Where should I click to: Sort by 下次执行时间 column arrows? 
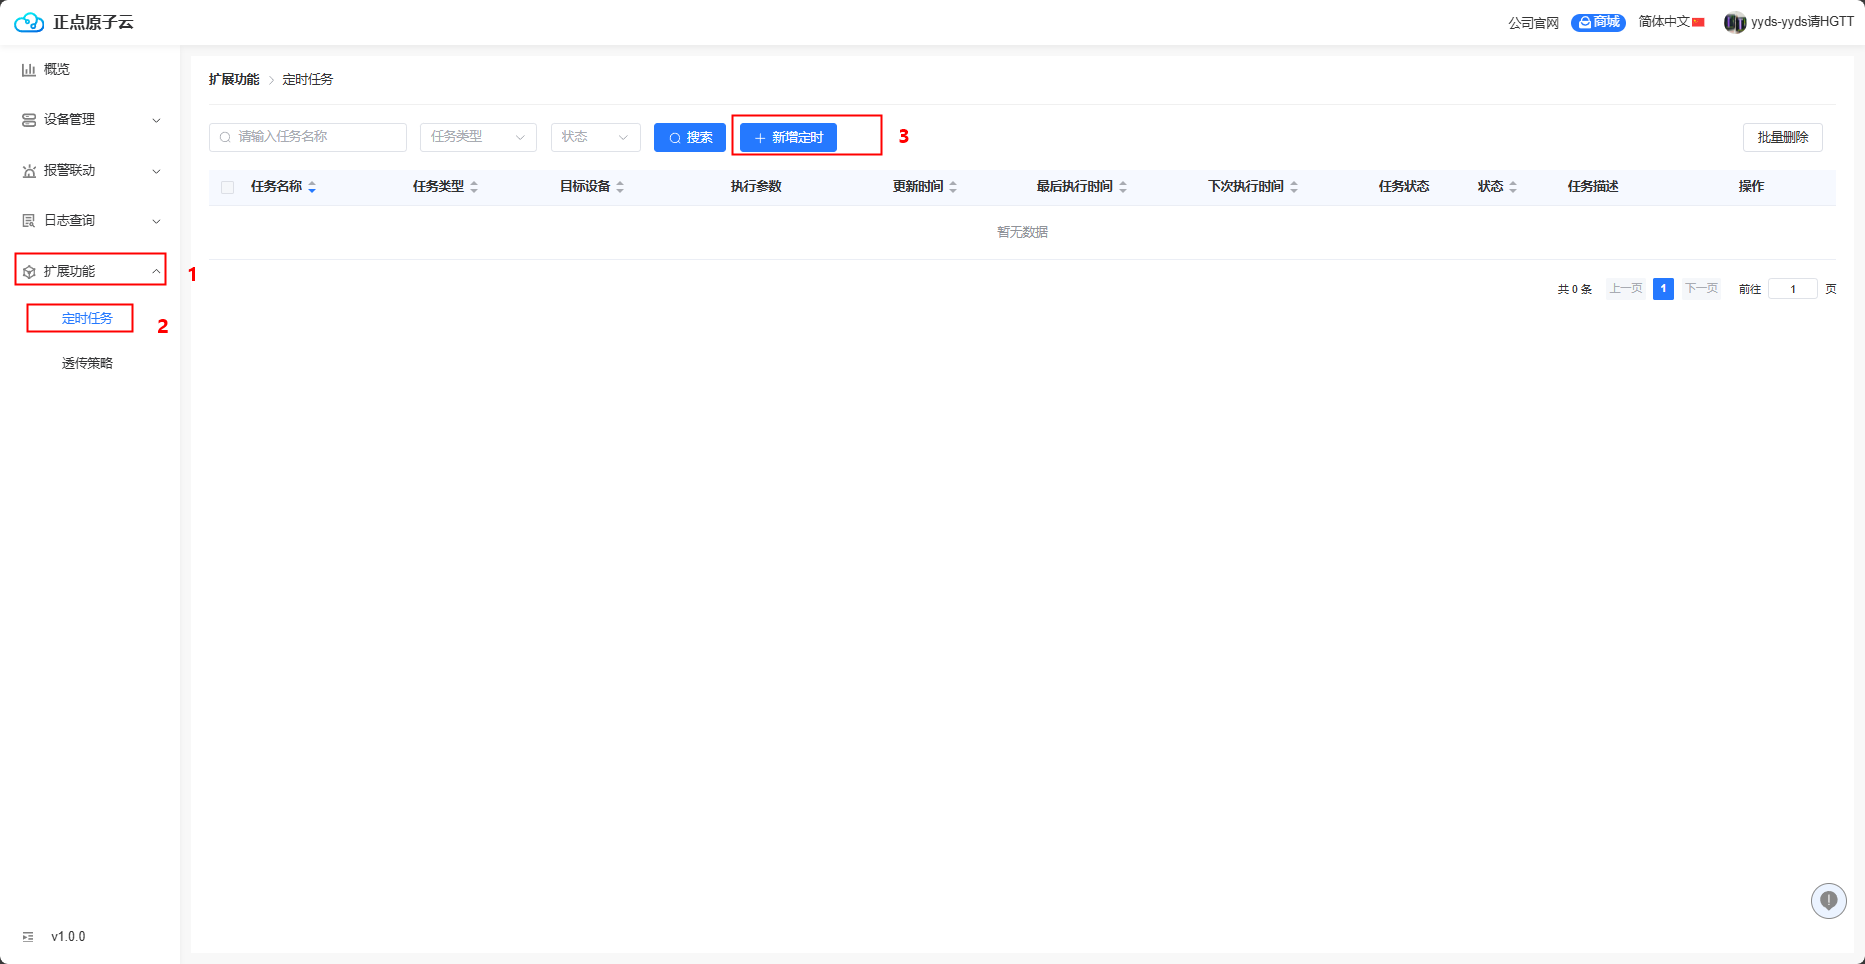click(1294, 187)
